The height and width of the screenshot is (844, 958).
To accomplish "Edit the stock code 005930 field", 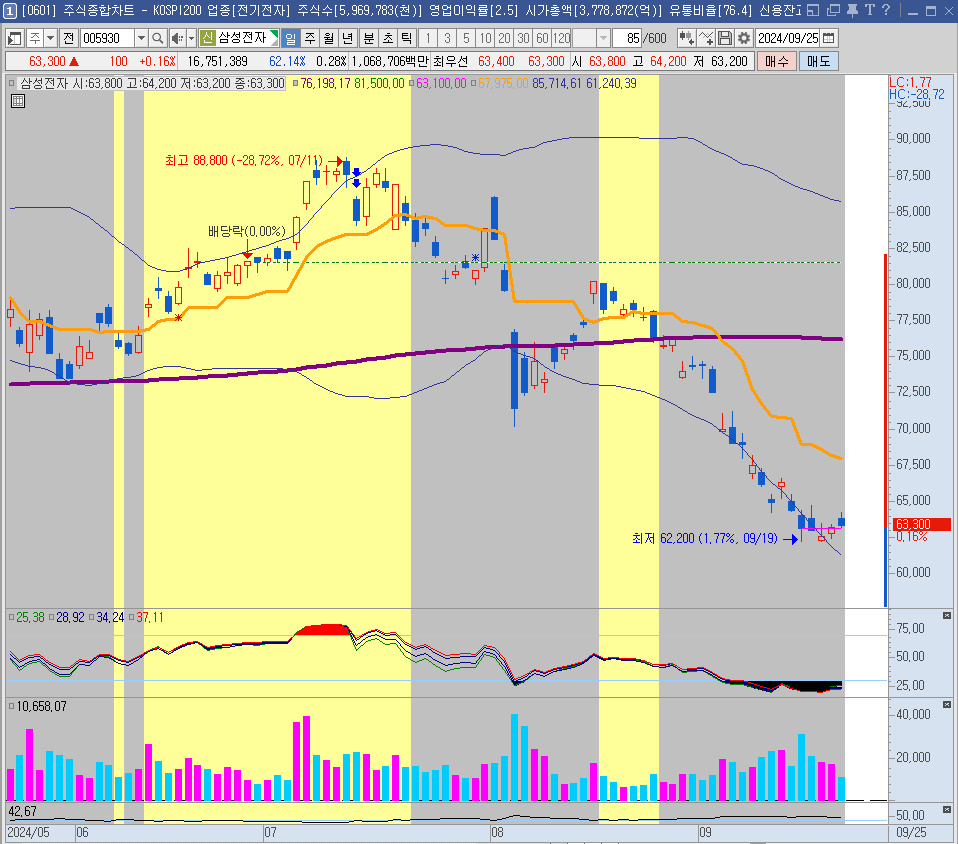I will [106, 39].
